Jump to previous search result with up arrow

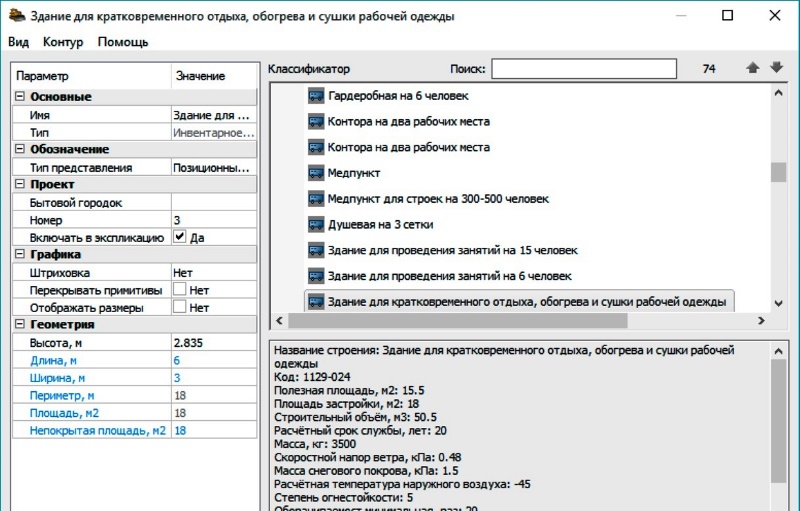[753, 68]
